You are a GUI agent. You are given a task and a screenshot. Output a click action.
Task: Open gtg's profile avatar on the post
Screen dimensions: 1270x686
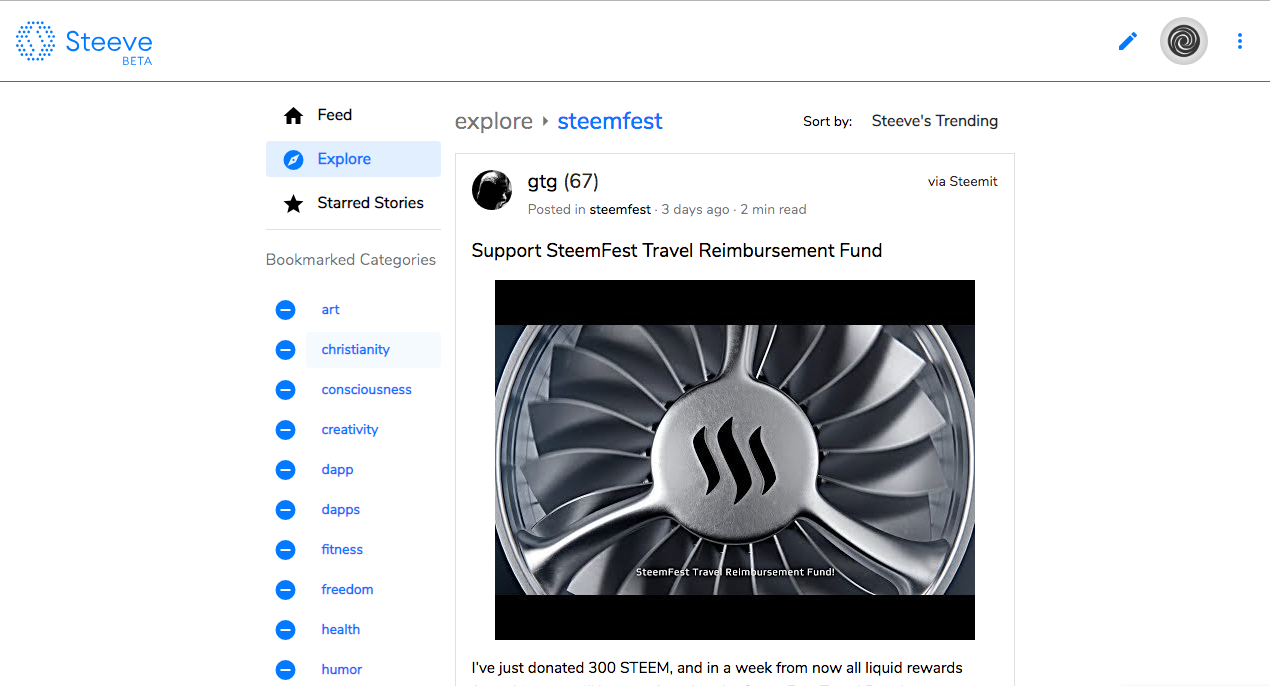pos(491,190)
